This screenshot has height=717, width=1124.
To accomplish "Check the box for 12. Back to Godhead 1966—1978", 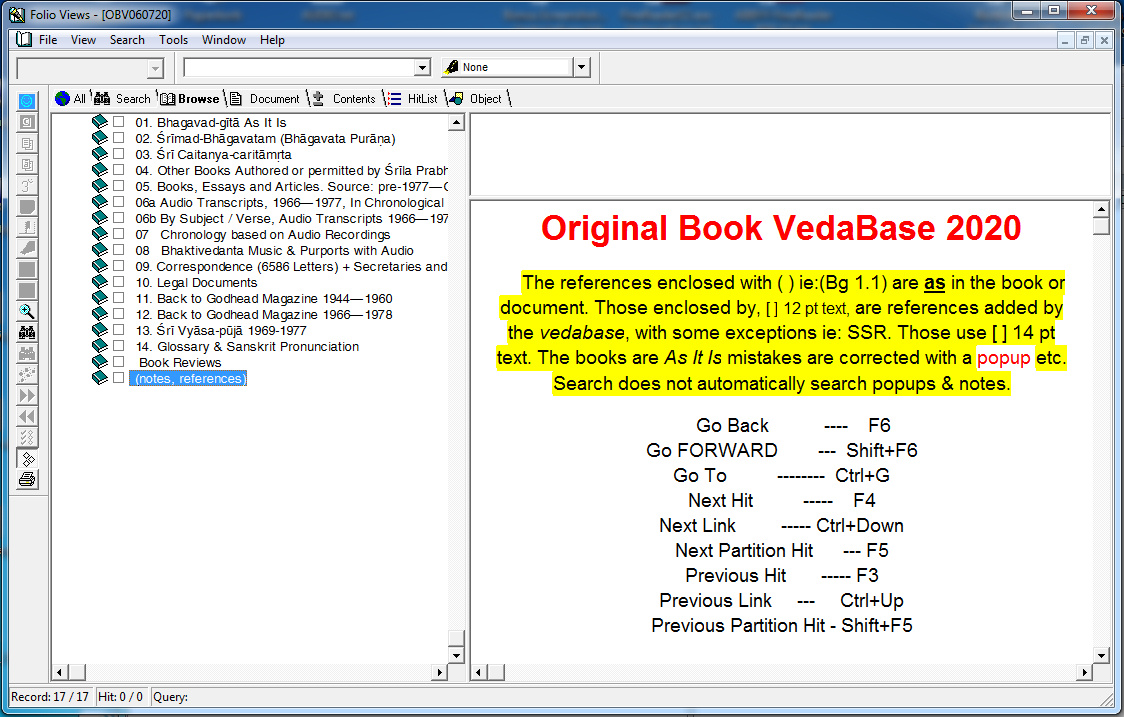I will (x=119, y=313).
